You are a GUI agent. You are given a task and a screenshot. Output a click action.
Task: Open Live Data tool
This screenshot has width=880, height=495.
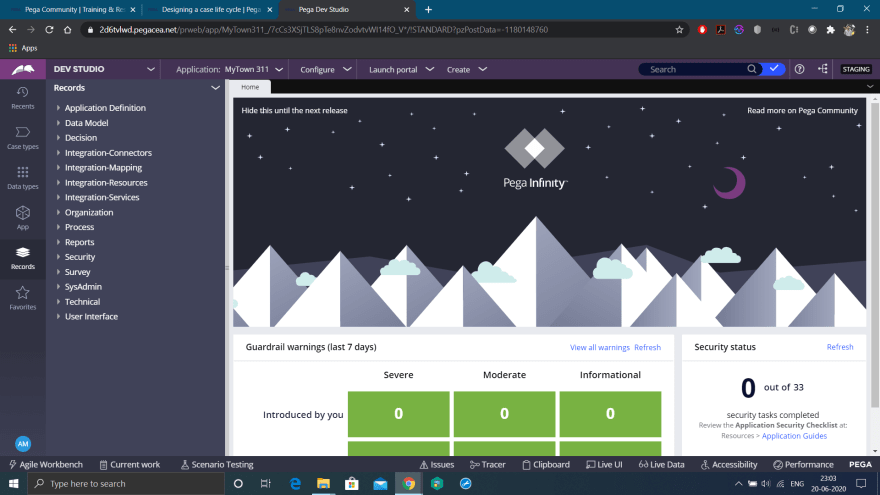[x=661, y=465]
